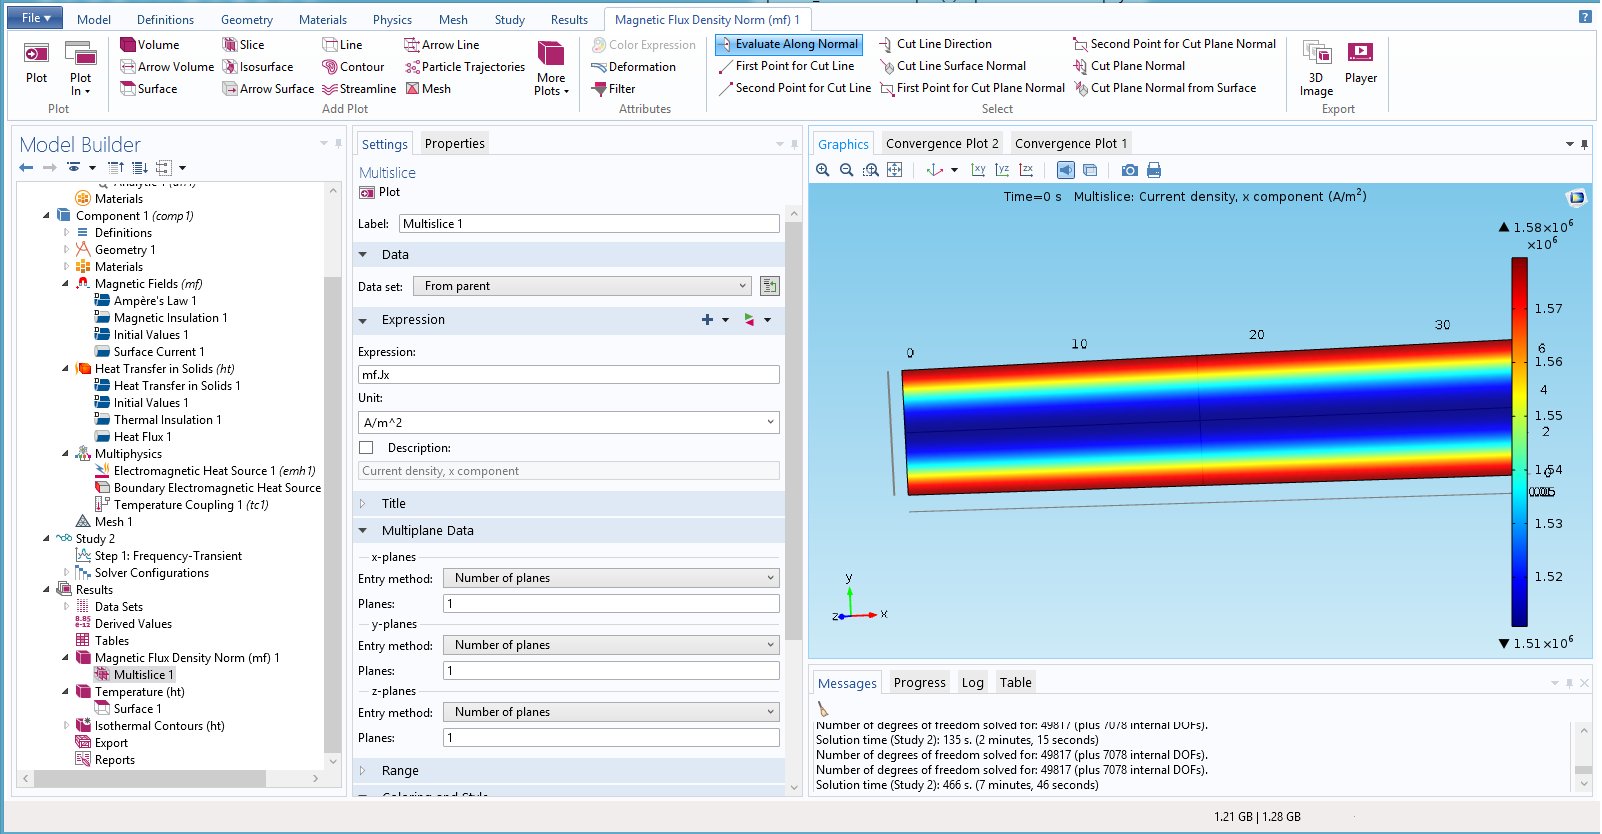Toggle the Scene Light button off
1602x834 pixels.
pyautogui.click(x=1066, y=170)
